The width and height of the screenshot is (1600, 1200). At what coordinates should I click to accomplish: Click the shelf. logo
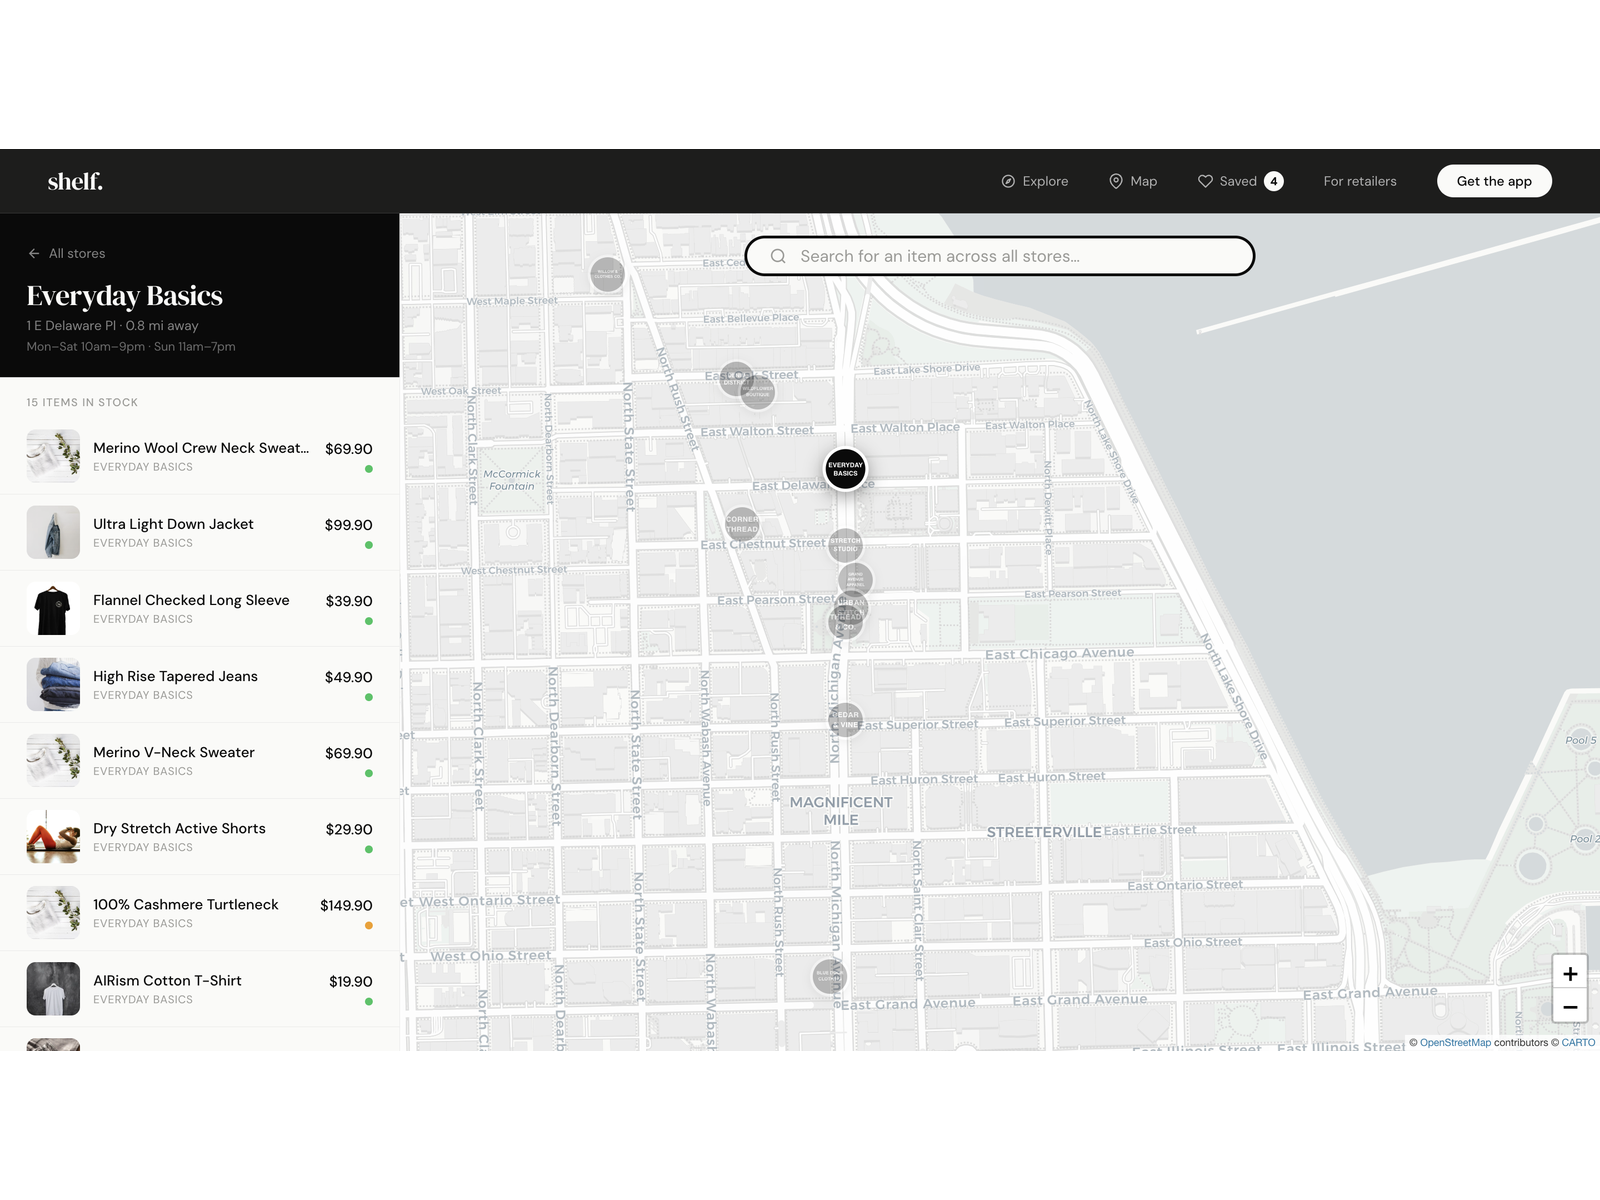[x=75, y=181]
